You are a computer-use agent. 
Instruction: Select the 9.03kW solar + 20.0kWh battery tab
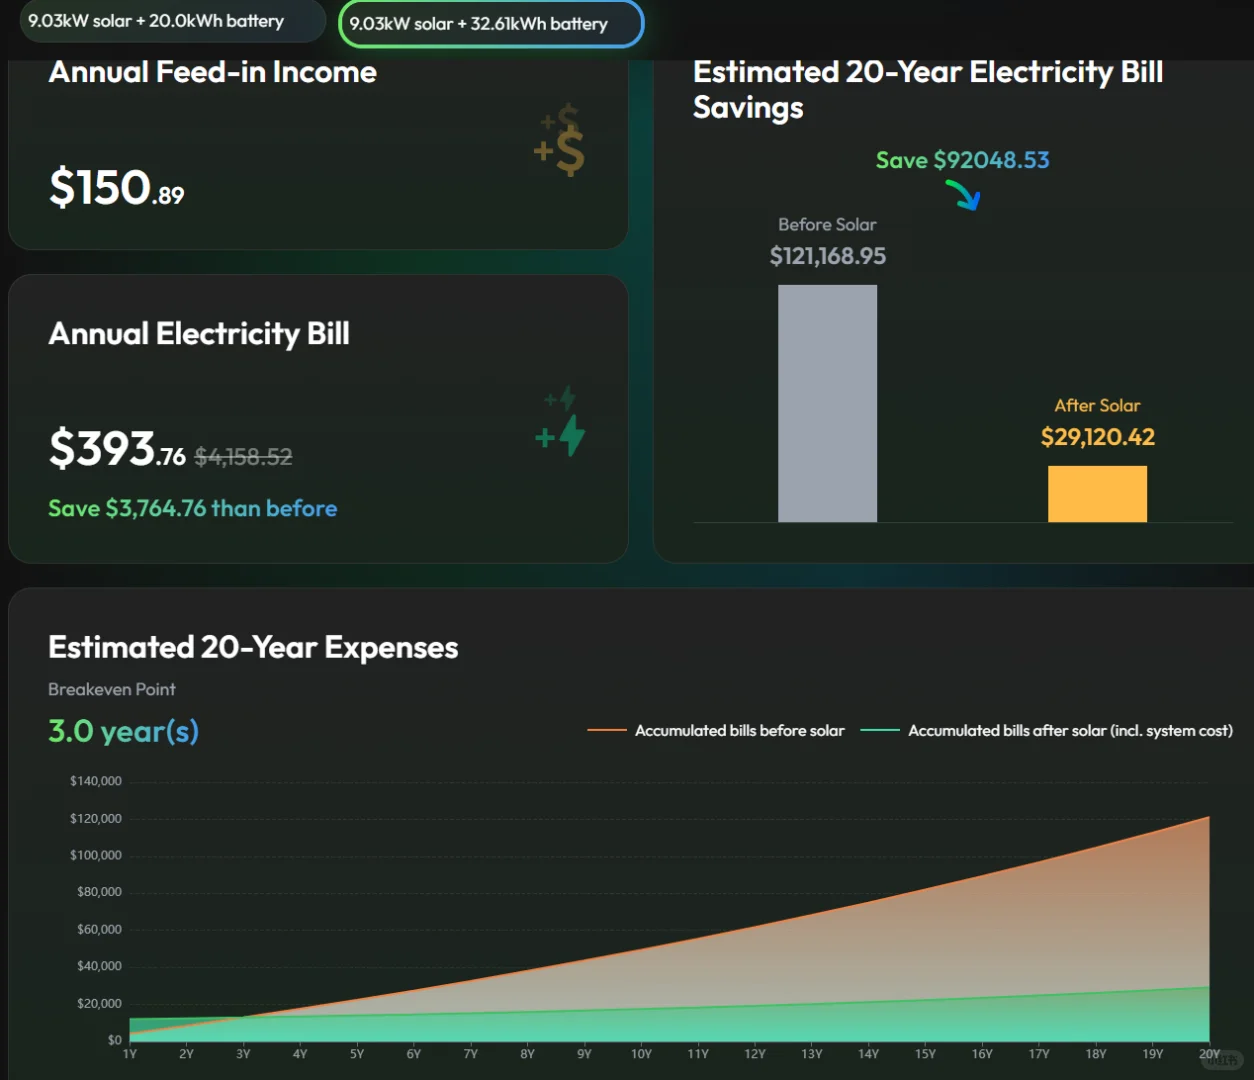(x=172, y=21)
